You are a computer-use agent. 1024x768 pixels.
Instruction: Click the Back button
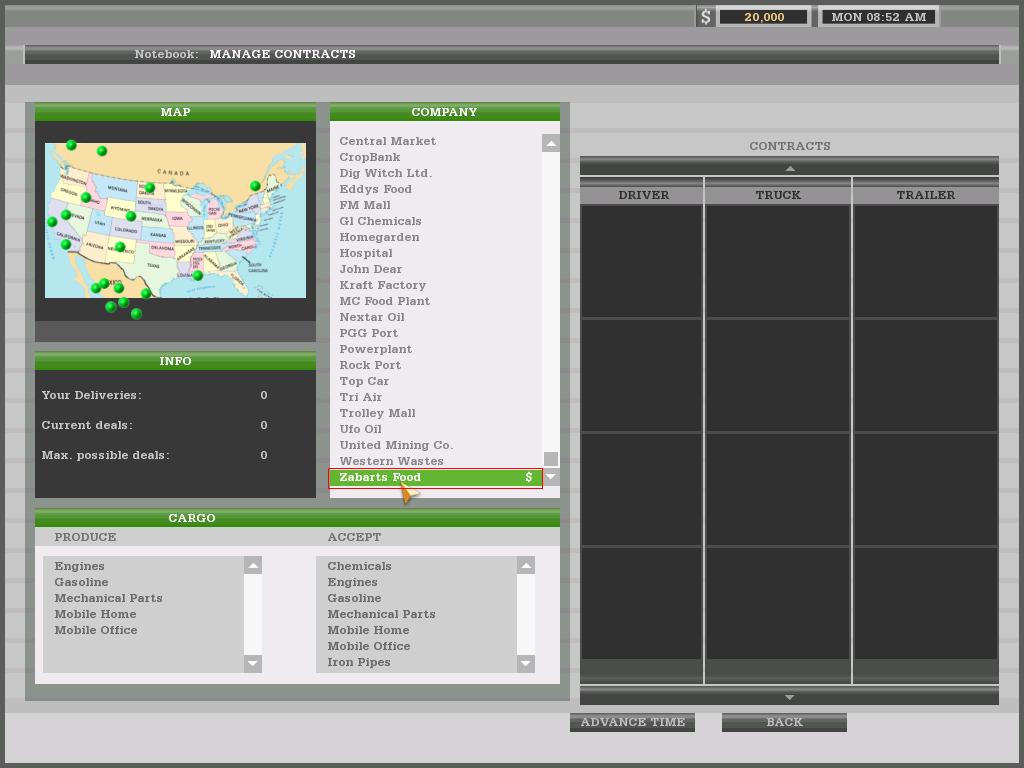click(x=784, y=722)
